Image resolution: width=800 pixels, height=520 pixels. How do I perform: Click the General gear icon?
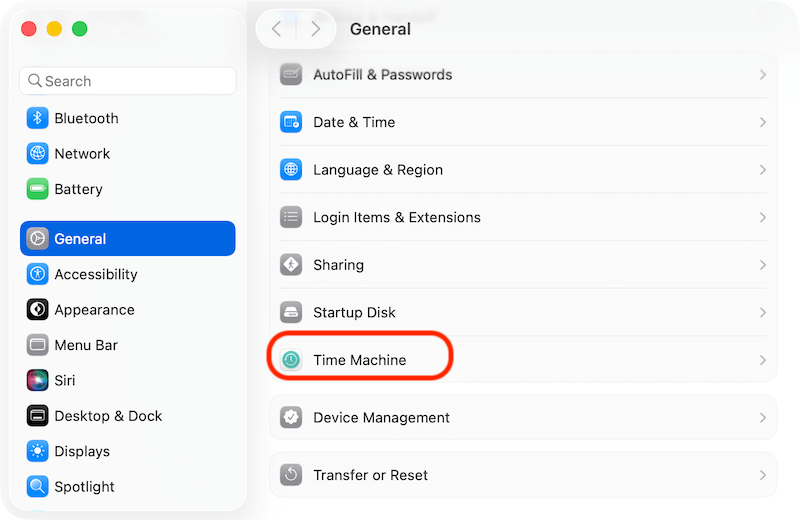pos(37,238)
